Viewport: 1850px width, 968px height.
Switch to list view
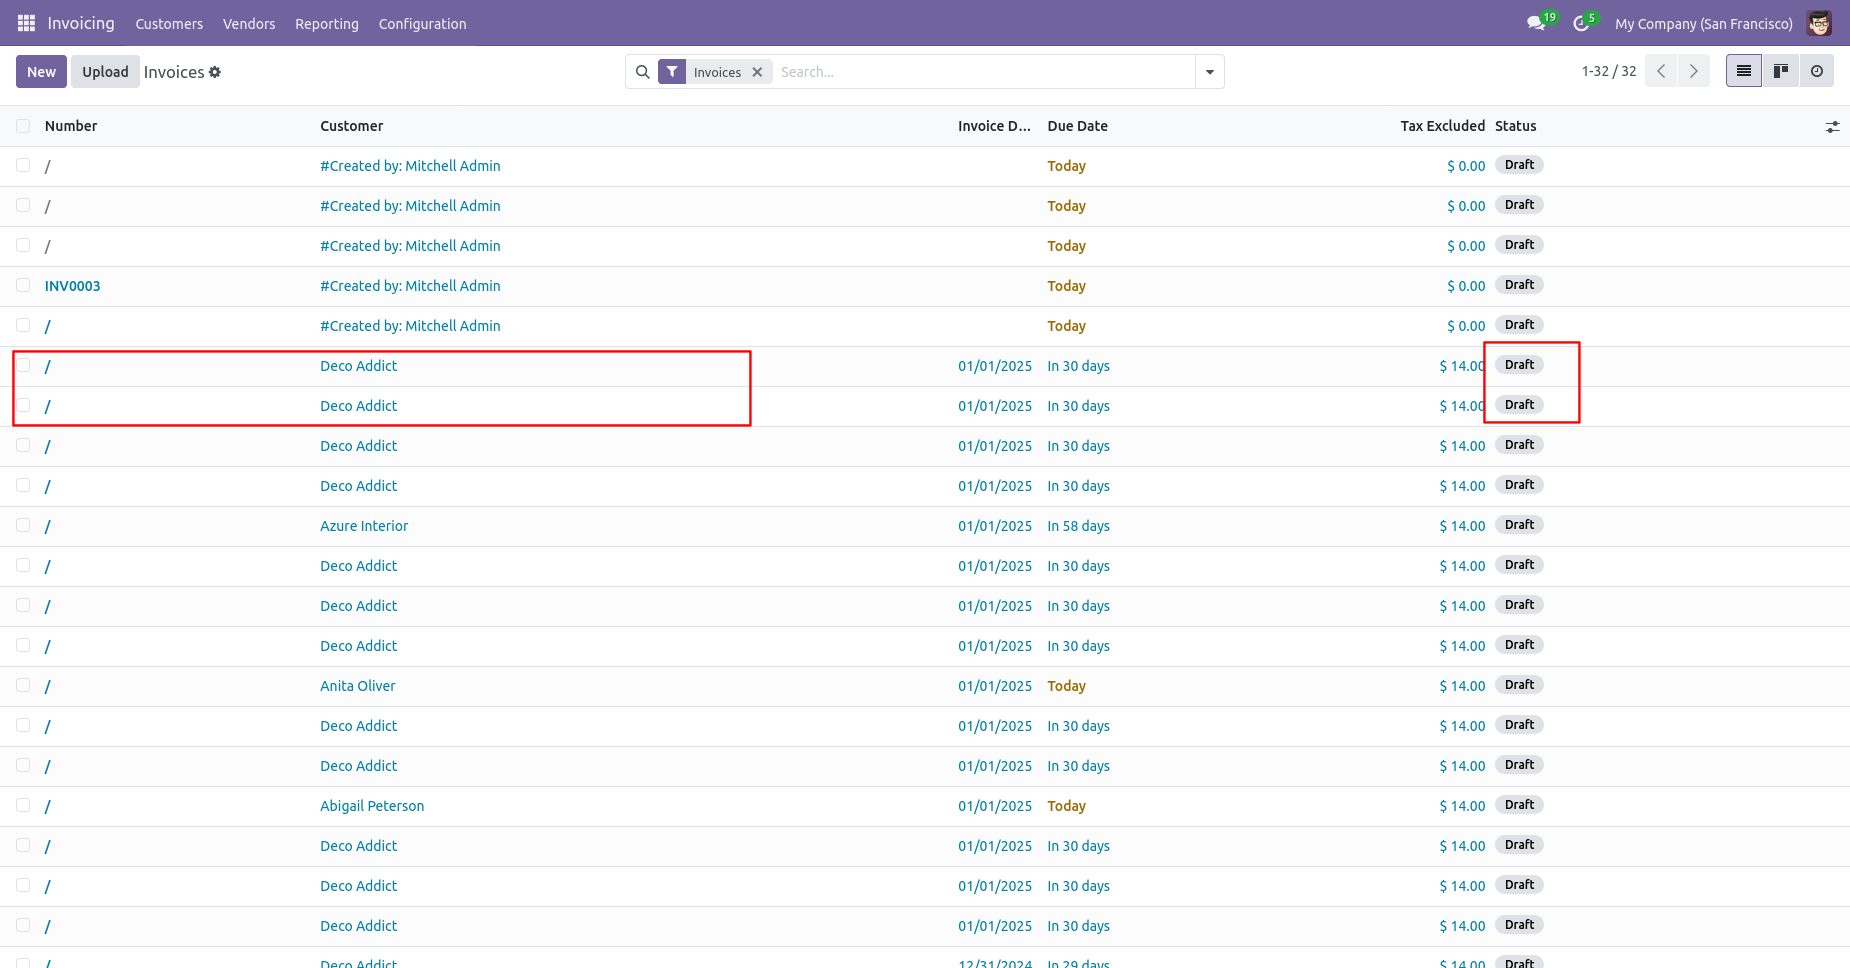click(x=1744, y=71)
